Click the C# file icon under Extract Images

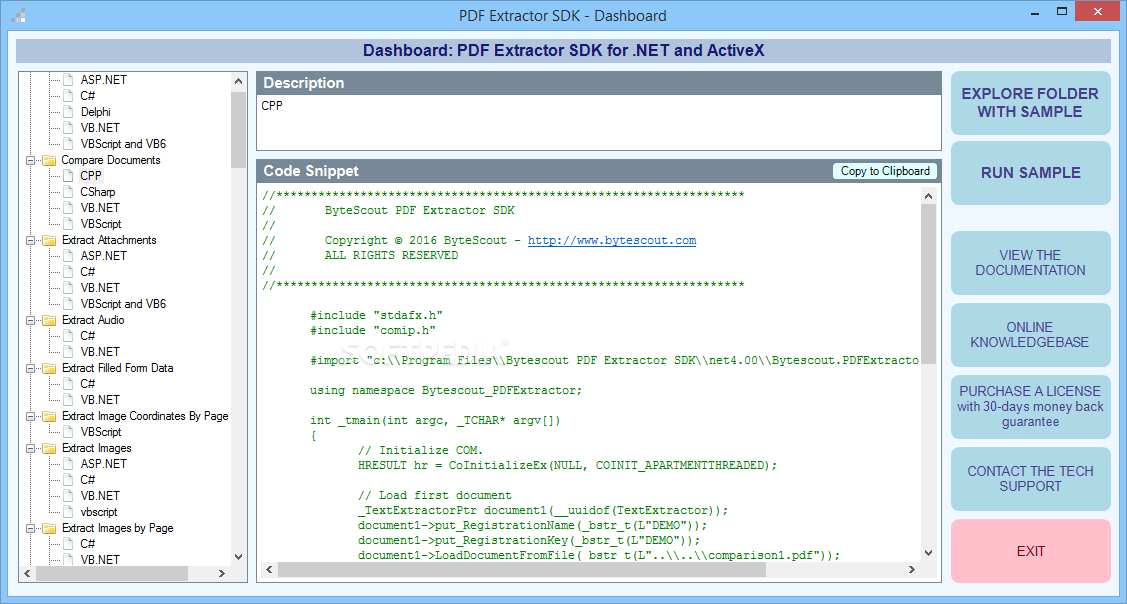click(68, 480)
